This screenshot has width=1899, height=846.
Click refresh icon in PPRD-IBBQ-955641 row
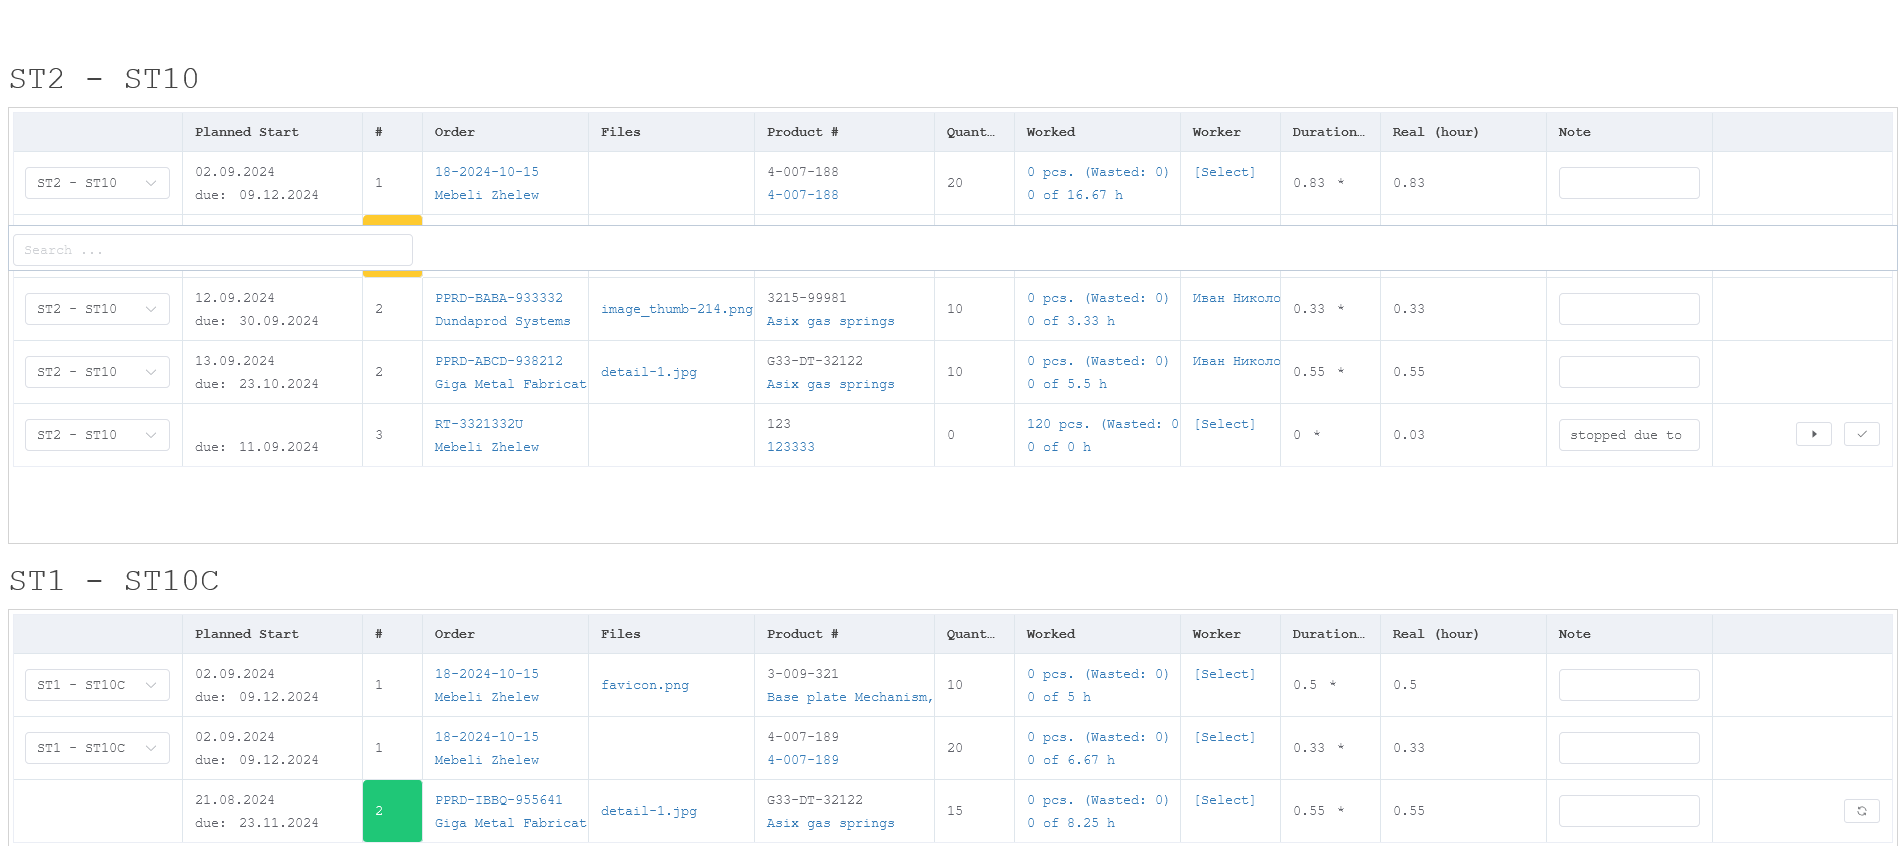click(1861, 811)
